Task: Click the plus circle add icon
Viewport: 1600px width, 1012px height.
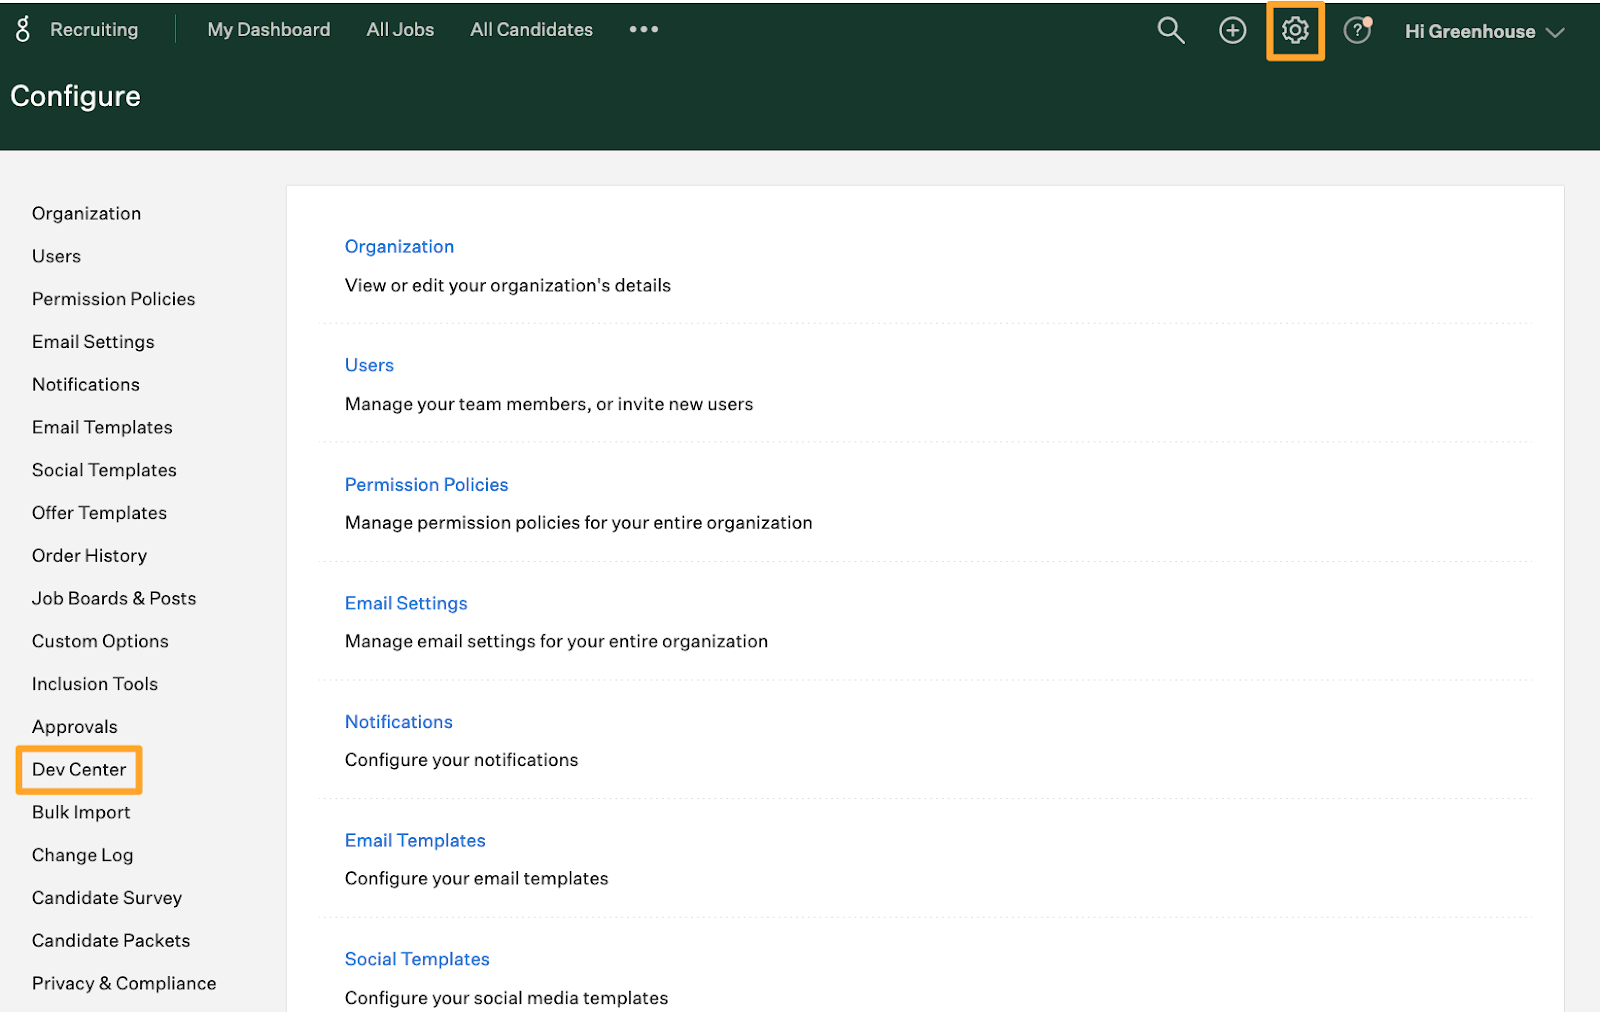Action: point(1232,31)
